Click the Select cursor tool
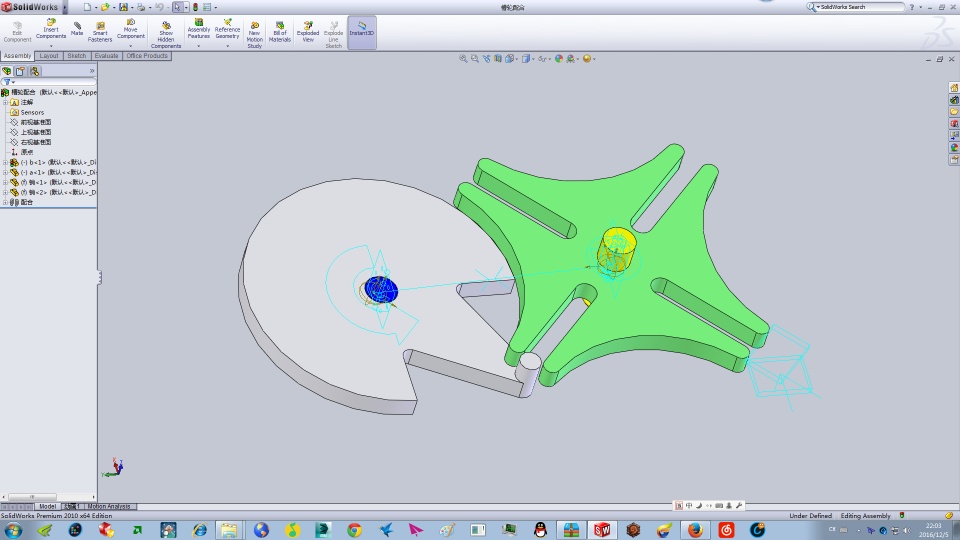Viewport: 960px width, 540px height. [177, 7]
